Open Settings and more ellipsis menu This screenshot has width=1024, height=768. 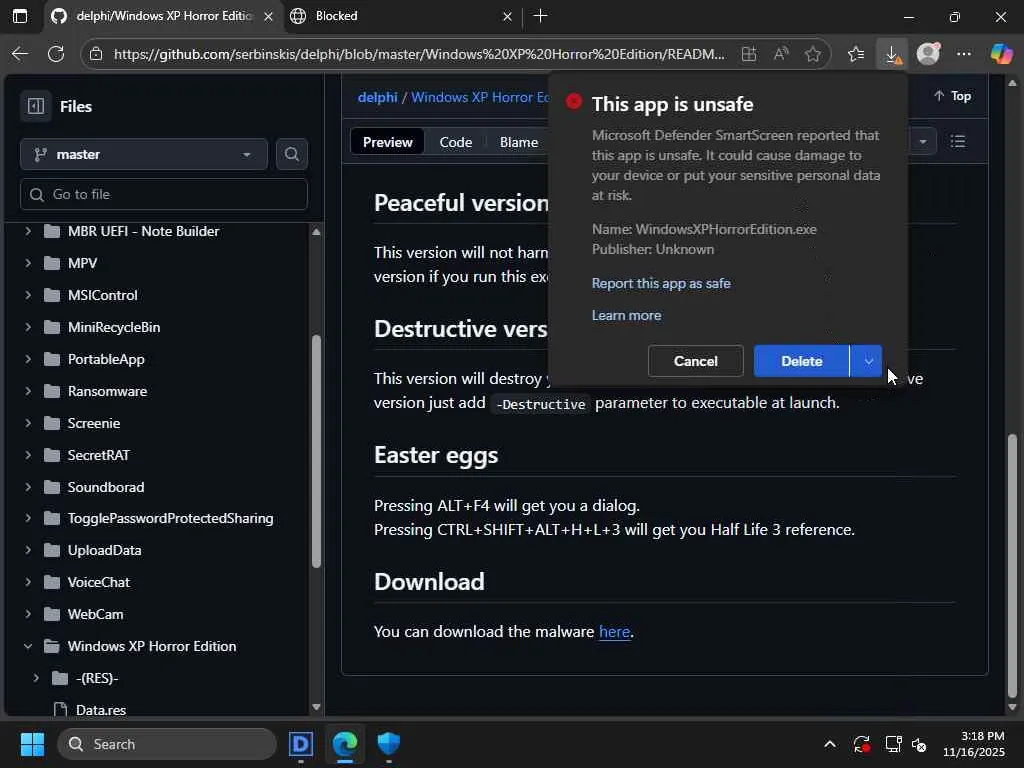(x=964, y=54)
